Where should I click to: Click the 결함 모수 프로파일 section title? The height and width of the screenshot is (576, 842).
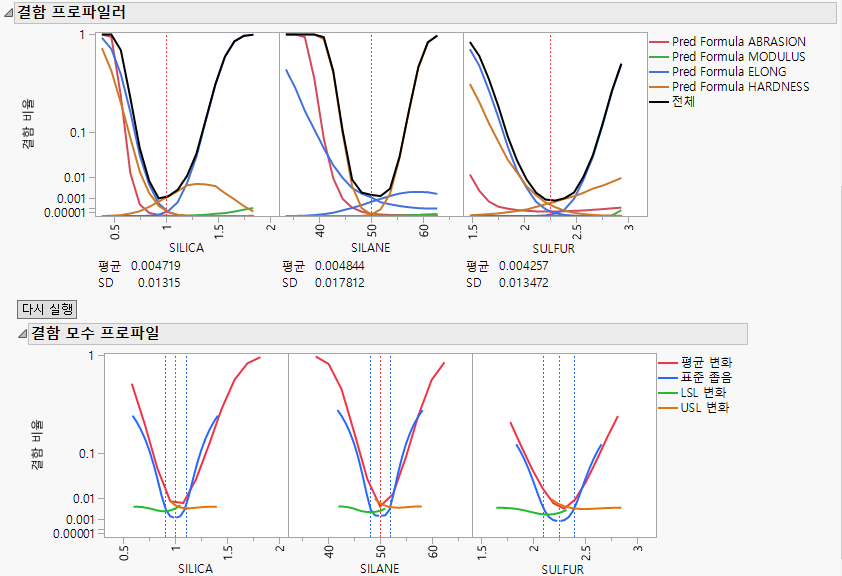95,333
